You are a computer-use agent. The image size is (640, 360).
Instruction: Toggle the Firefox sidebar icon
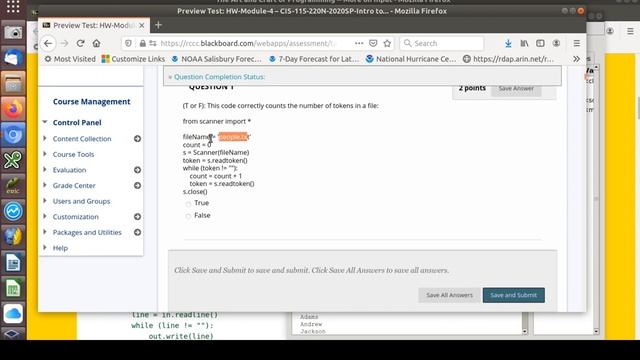540,43
